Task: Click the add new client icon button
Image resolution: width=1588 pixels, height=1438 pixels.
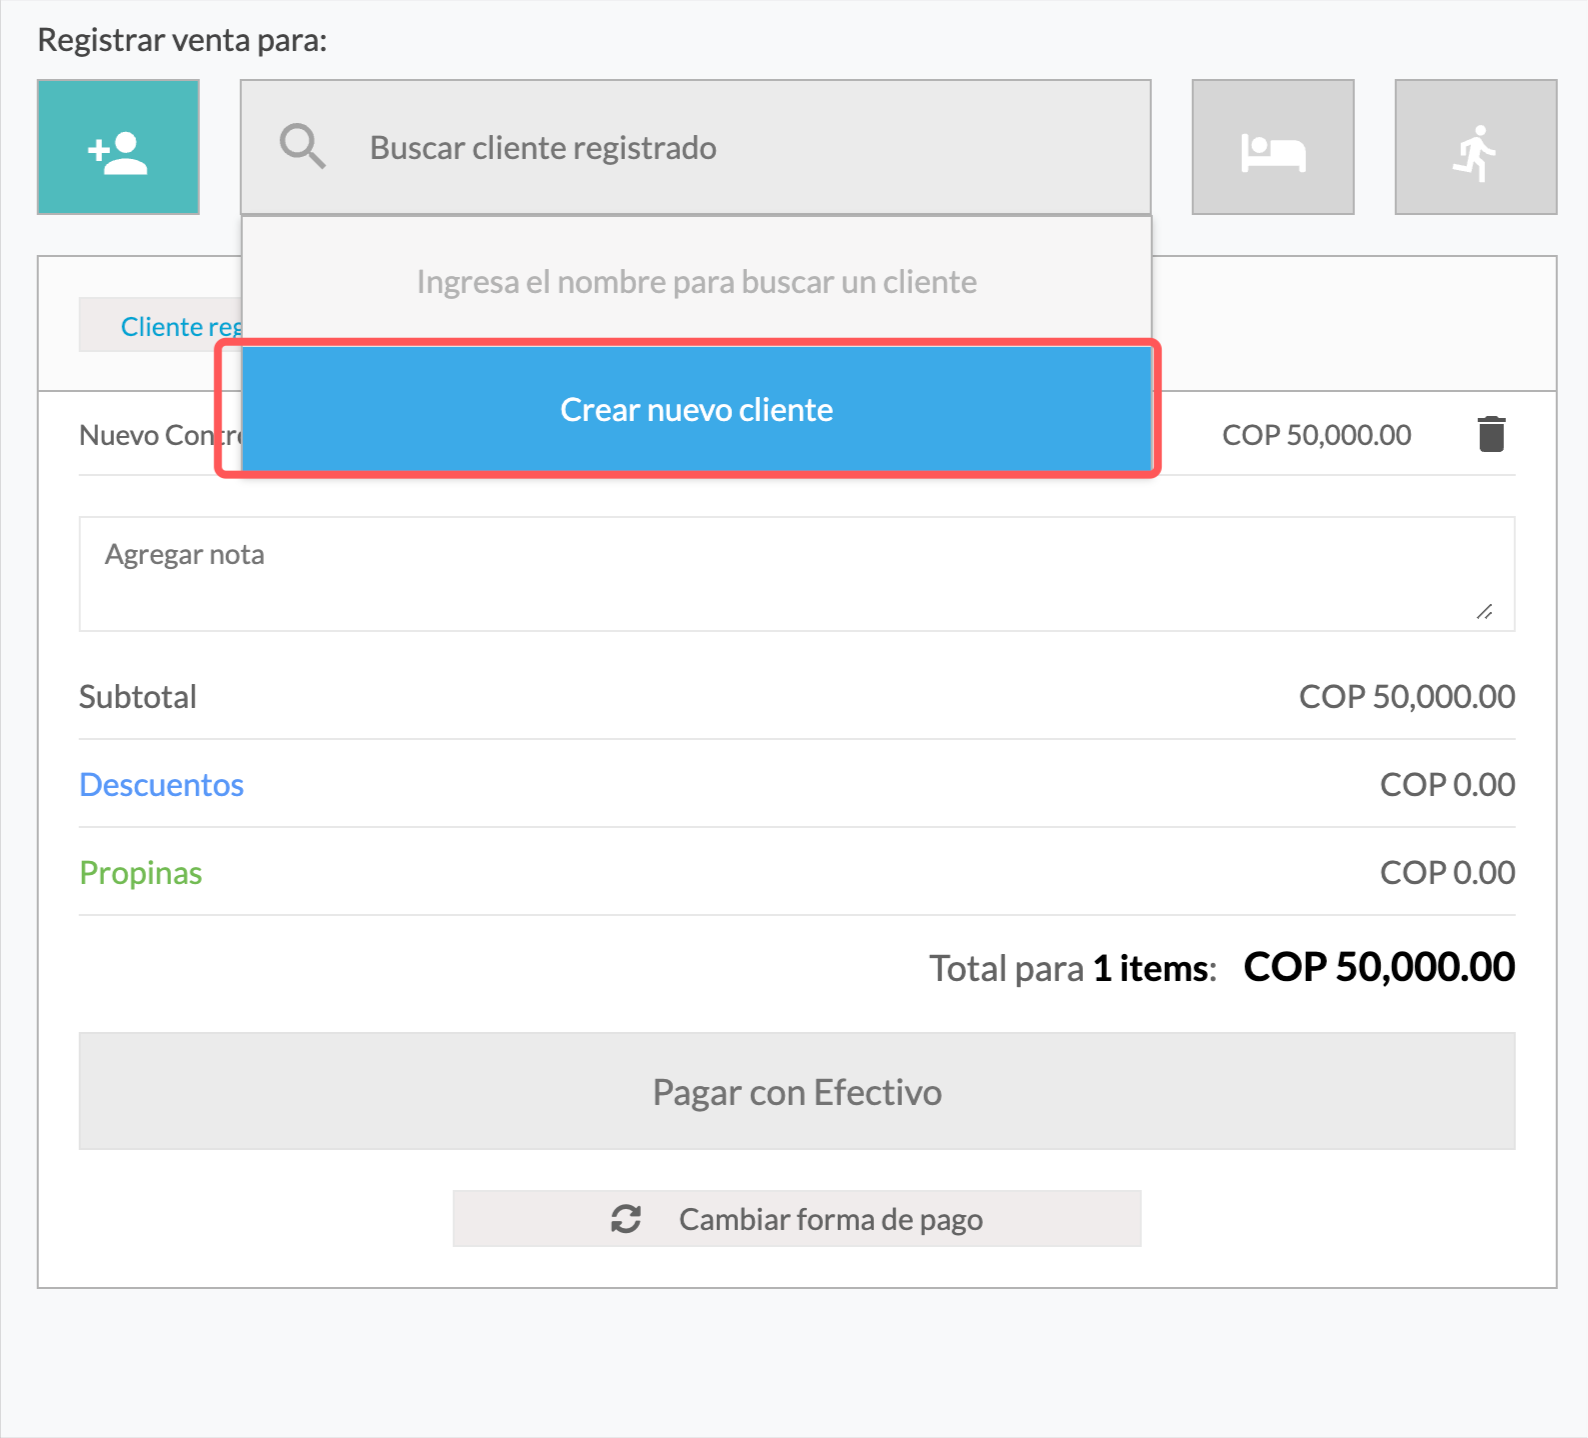Action: (x=118, y=147)
